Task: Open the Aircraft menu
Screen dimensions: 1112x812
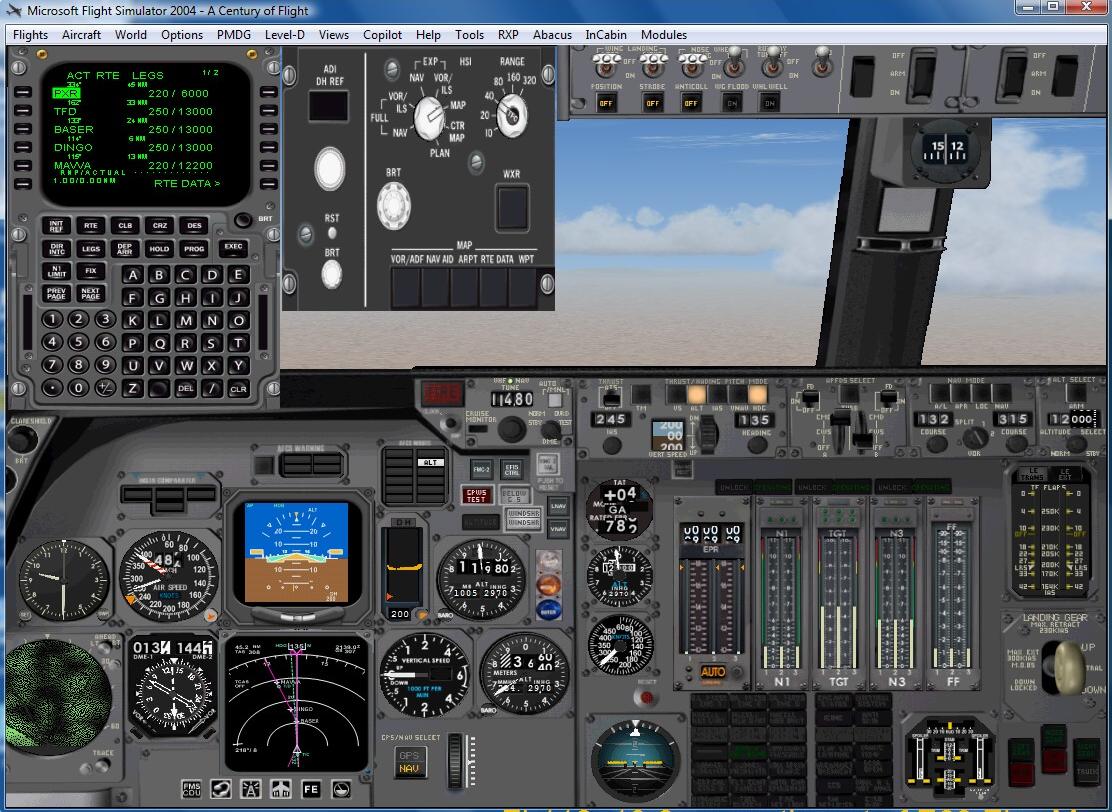Action: click(x=81, y=35)
